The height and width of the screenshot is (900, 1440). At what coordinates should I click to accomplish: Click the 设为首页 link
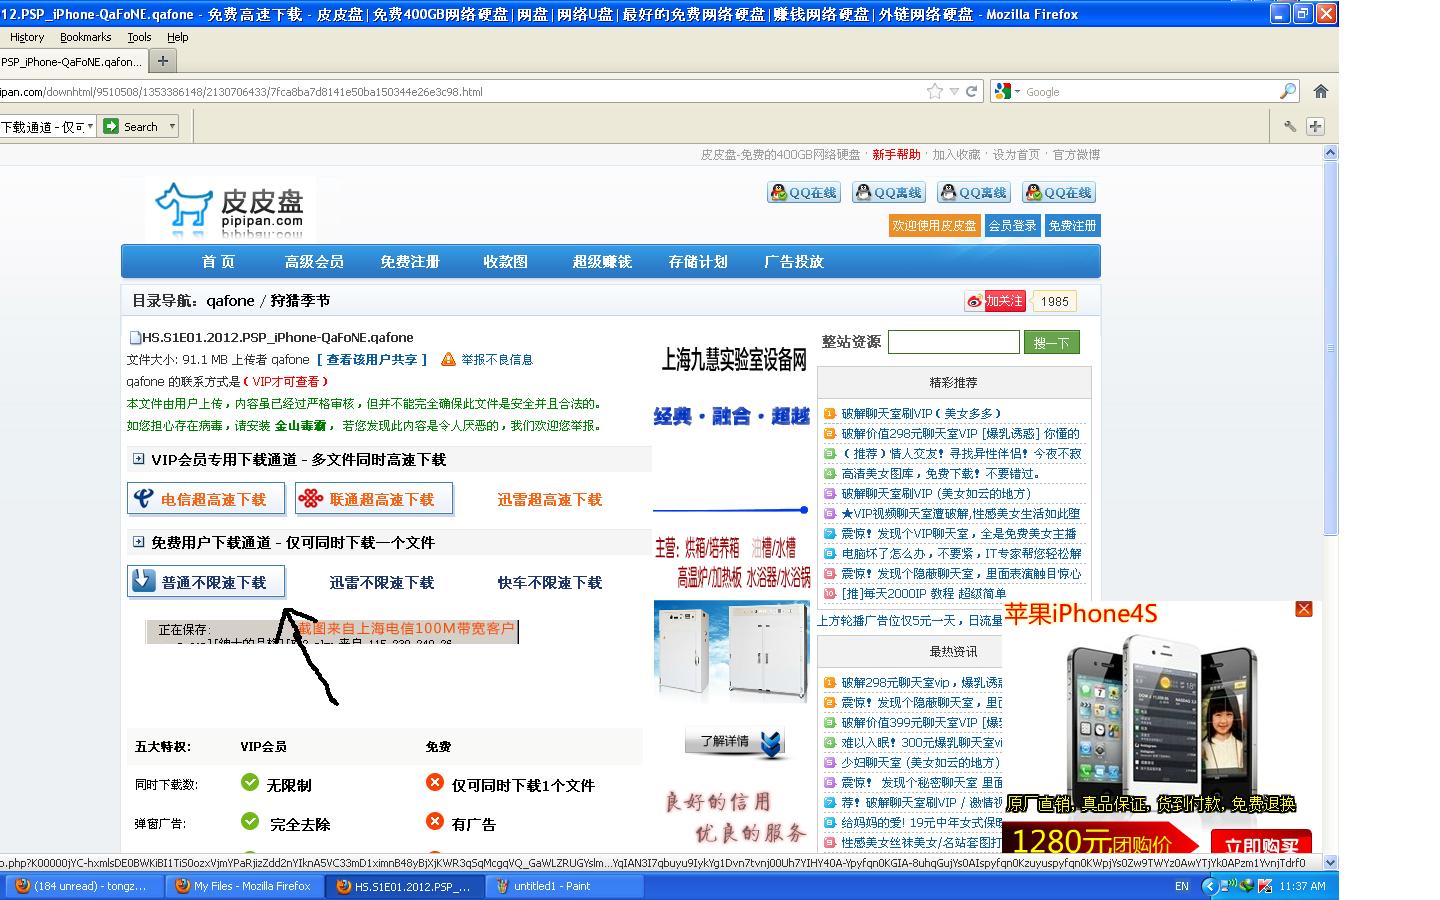point(1016,155)
